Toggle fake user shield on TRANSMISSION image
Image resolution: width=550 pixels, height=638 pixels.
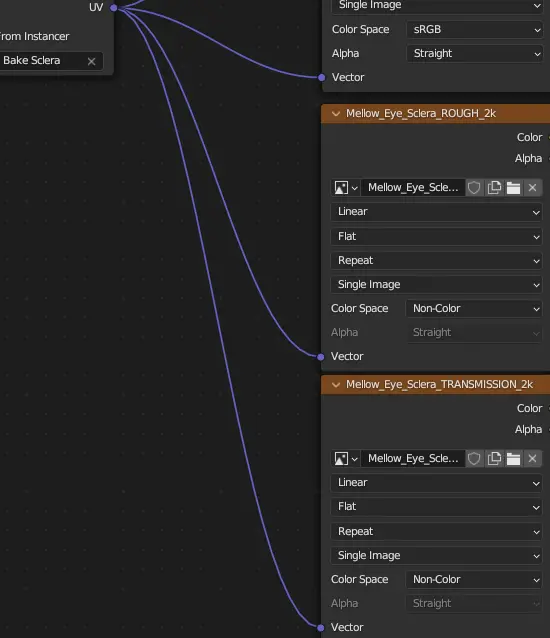(x=474, y=459)
